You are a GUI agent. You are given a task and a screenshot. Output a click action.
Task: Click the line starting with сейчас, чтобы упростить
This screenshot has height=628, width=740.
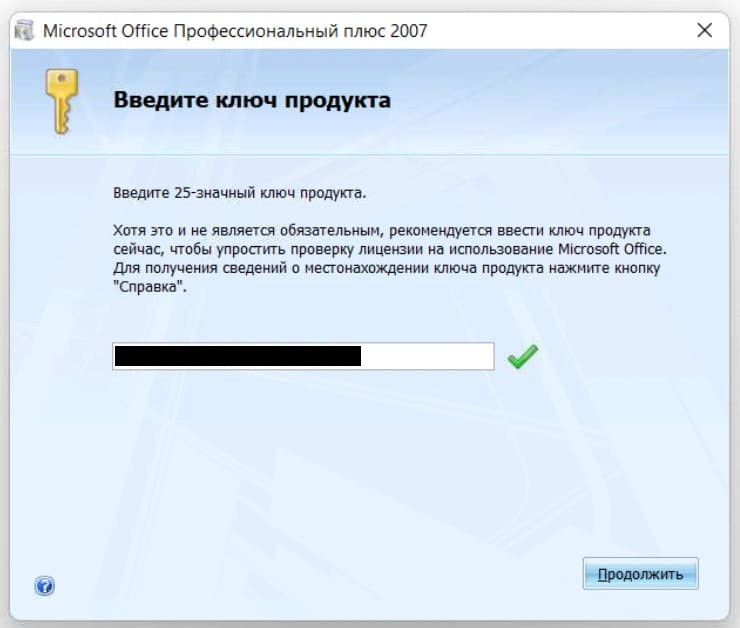[388, 251]
